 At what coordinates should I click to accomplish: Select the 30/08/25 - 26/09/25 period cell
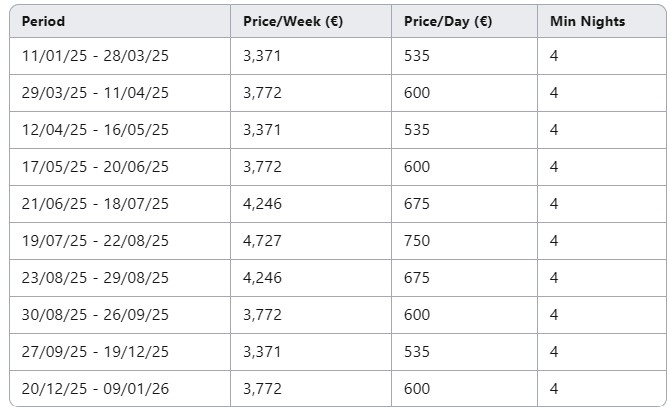click(120, 315)
